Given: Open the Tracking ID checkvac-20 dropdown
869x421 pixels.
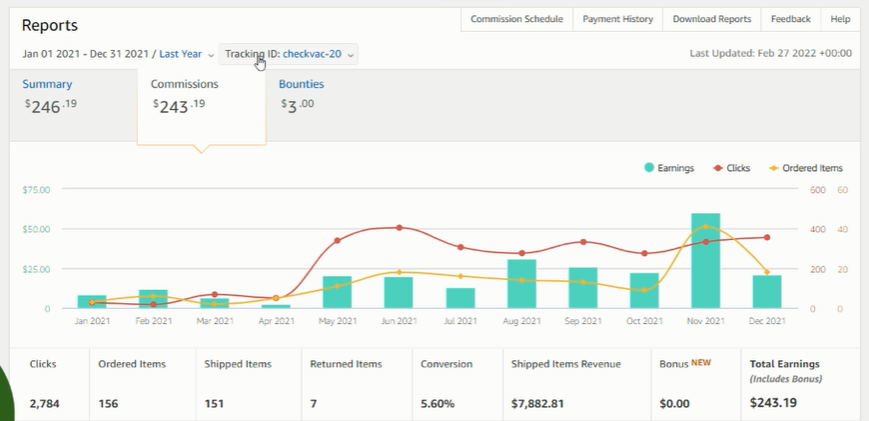Looking at the screenshot, I should [288, 54].
